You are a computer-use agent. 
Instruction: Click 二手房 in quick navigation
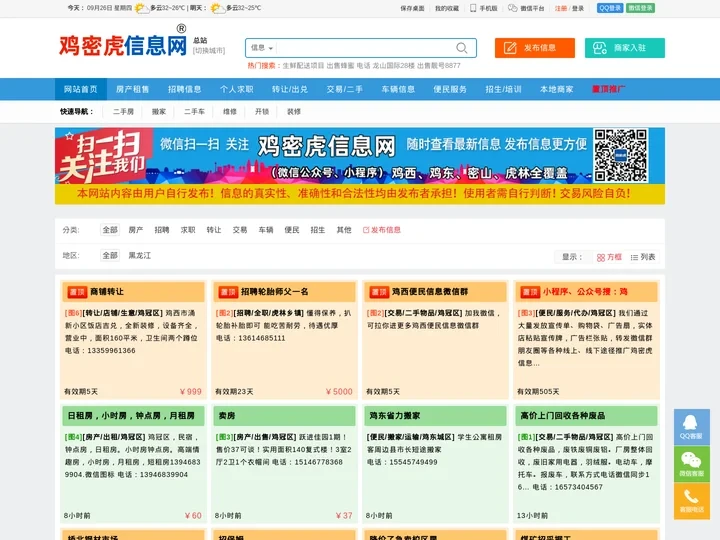click(124, 112)
